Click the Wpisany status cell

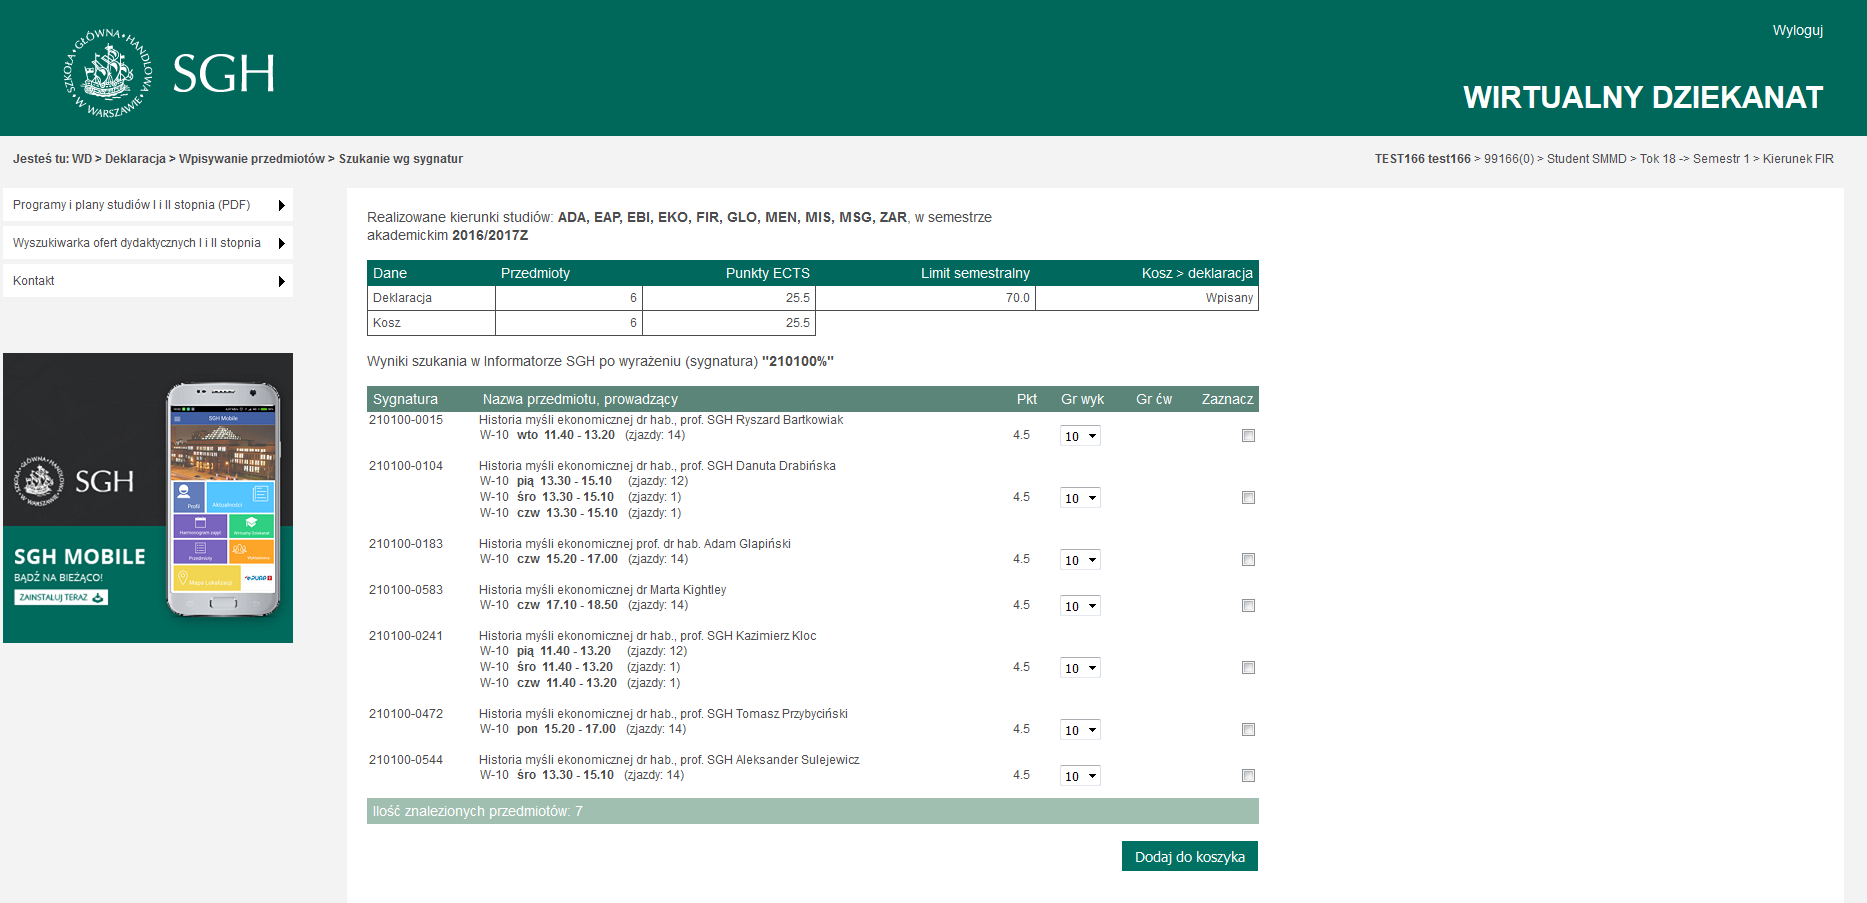pos(1146,298)
